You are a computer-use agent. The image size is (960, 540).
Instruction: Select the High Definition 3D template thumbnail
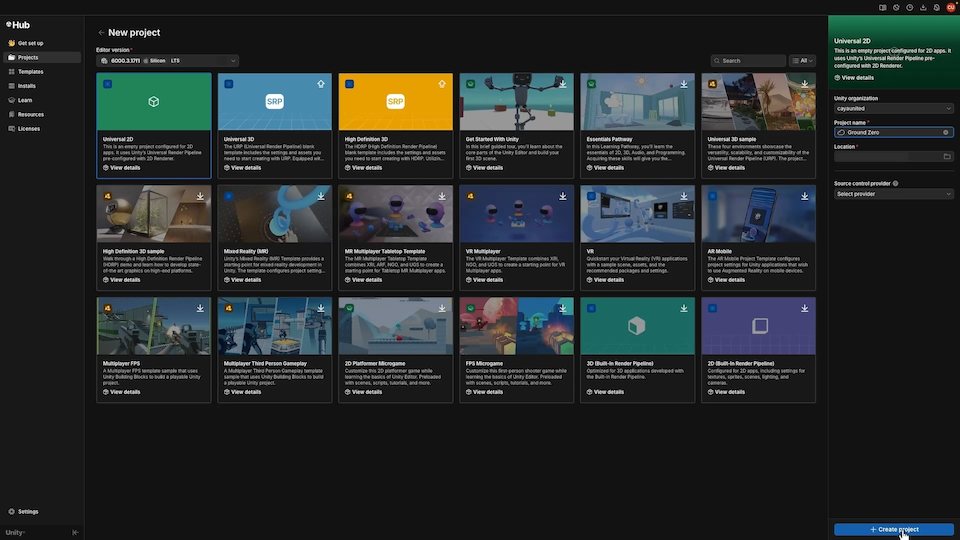click(396, 102)
